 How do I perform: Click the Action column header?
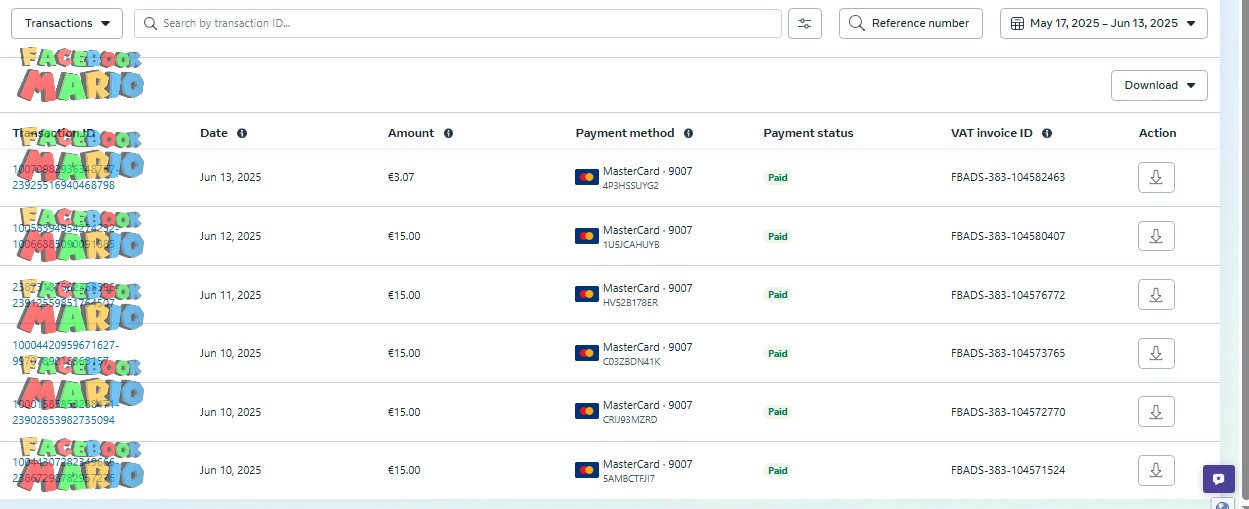(x=1158, y=133)
